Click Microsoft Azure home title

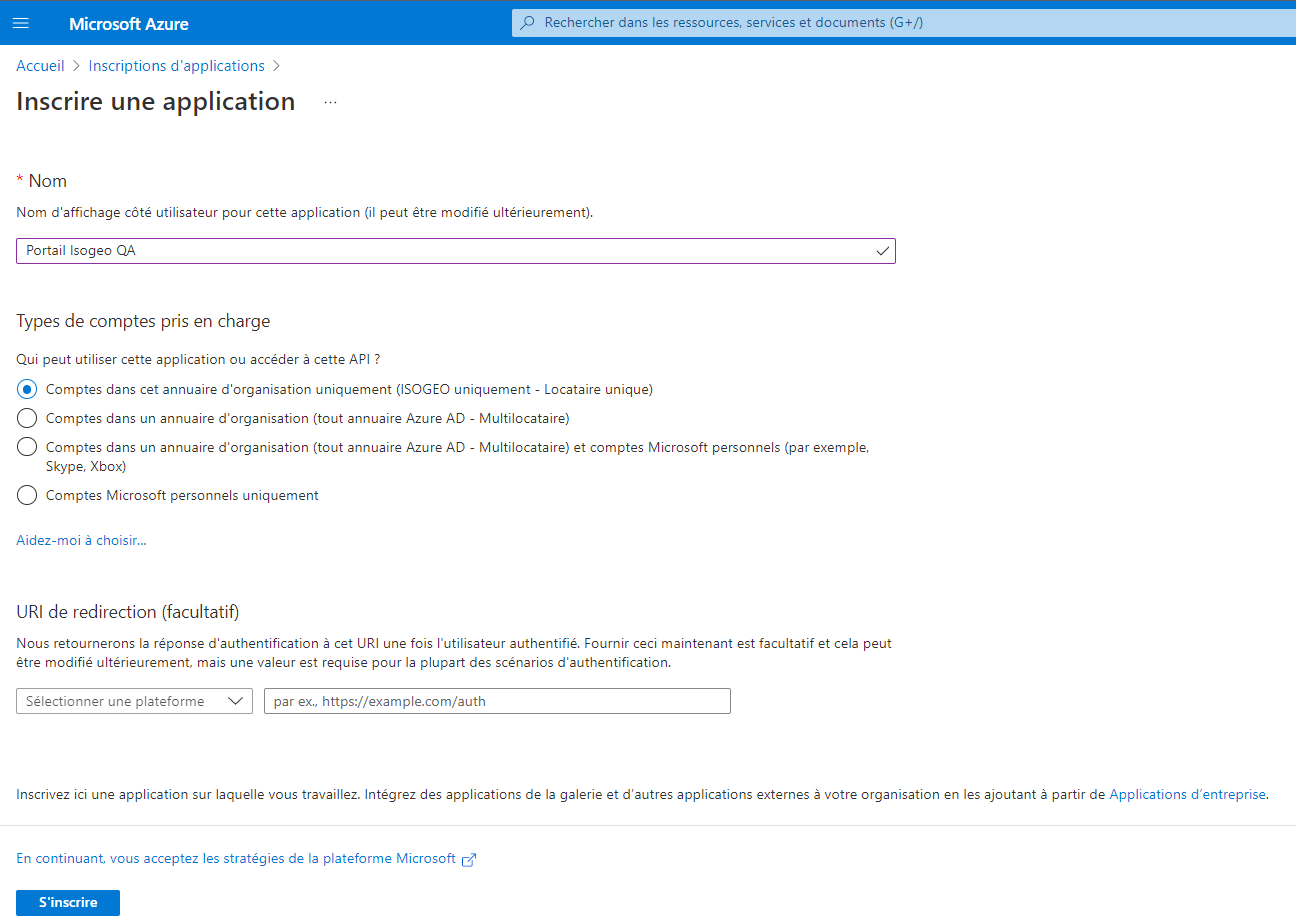coord(129,23)
